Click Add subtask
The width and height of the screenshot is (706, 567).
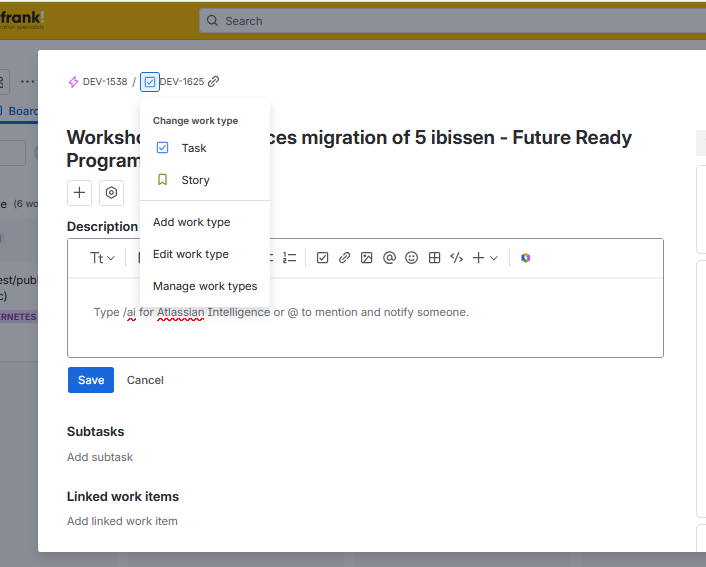coord(100,457)
